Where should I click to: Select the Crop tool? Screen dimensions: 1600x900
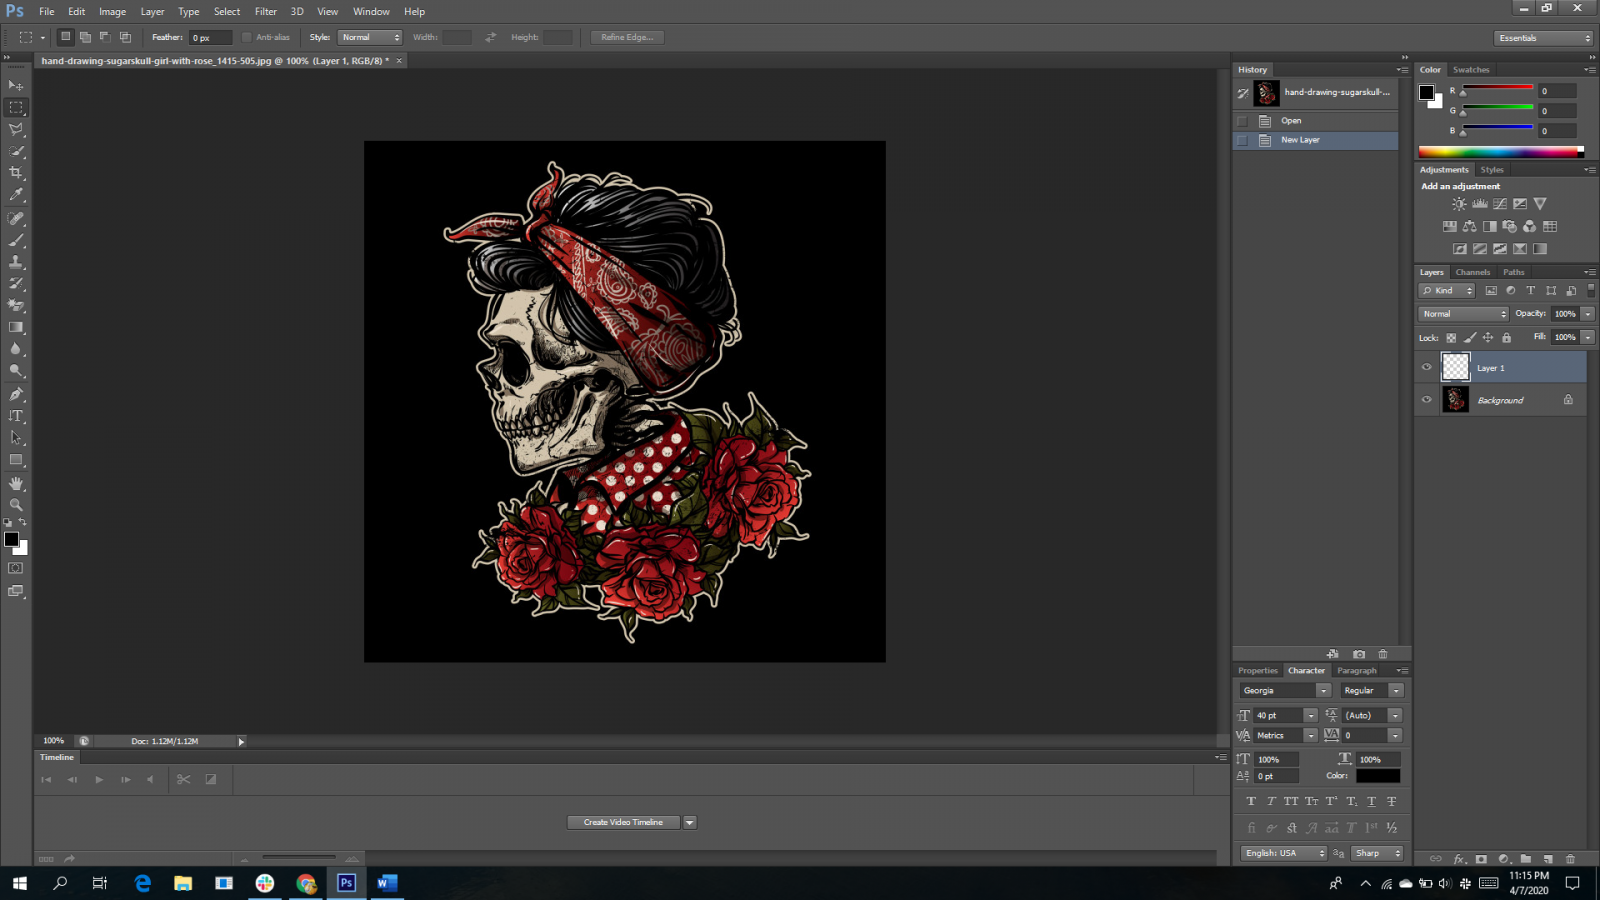click(16, 173)
